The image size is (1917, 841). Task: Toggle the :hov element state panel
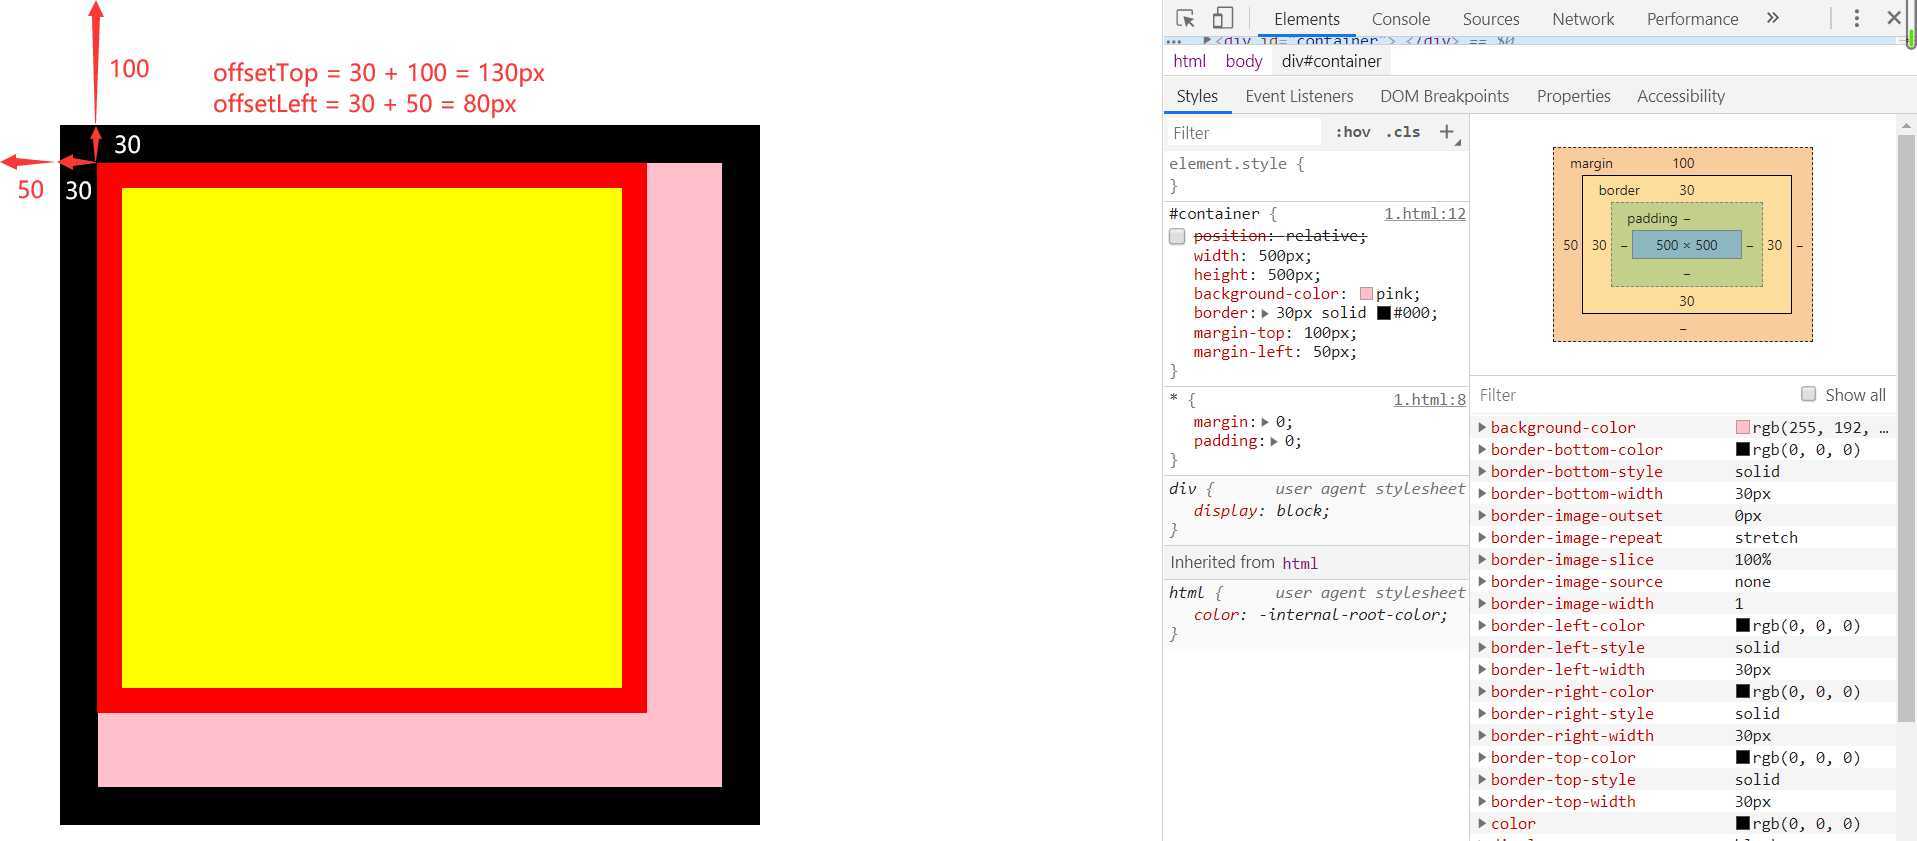point(1353,132)
